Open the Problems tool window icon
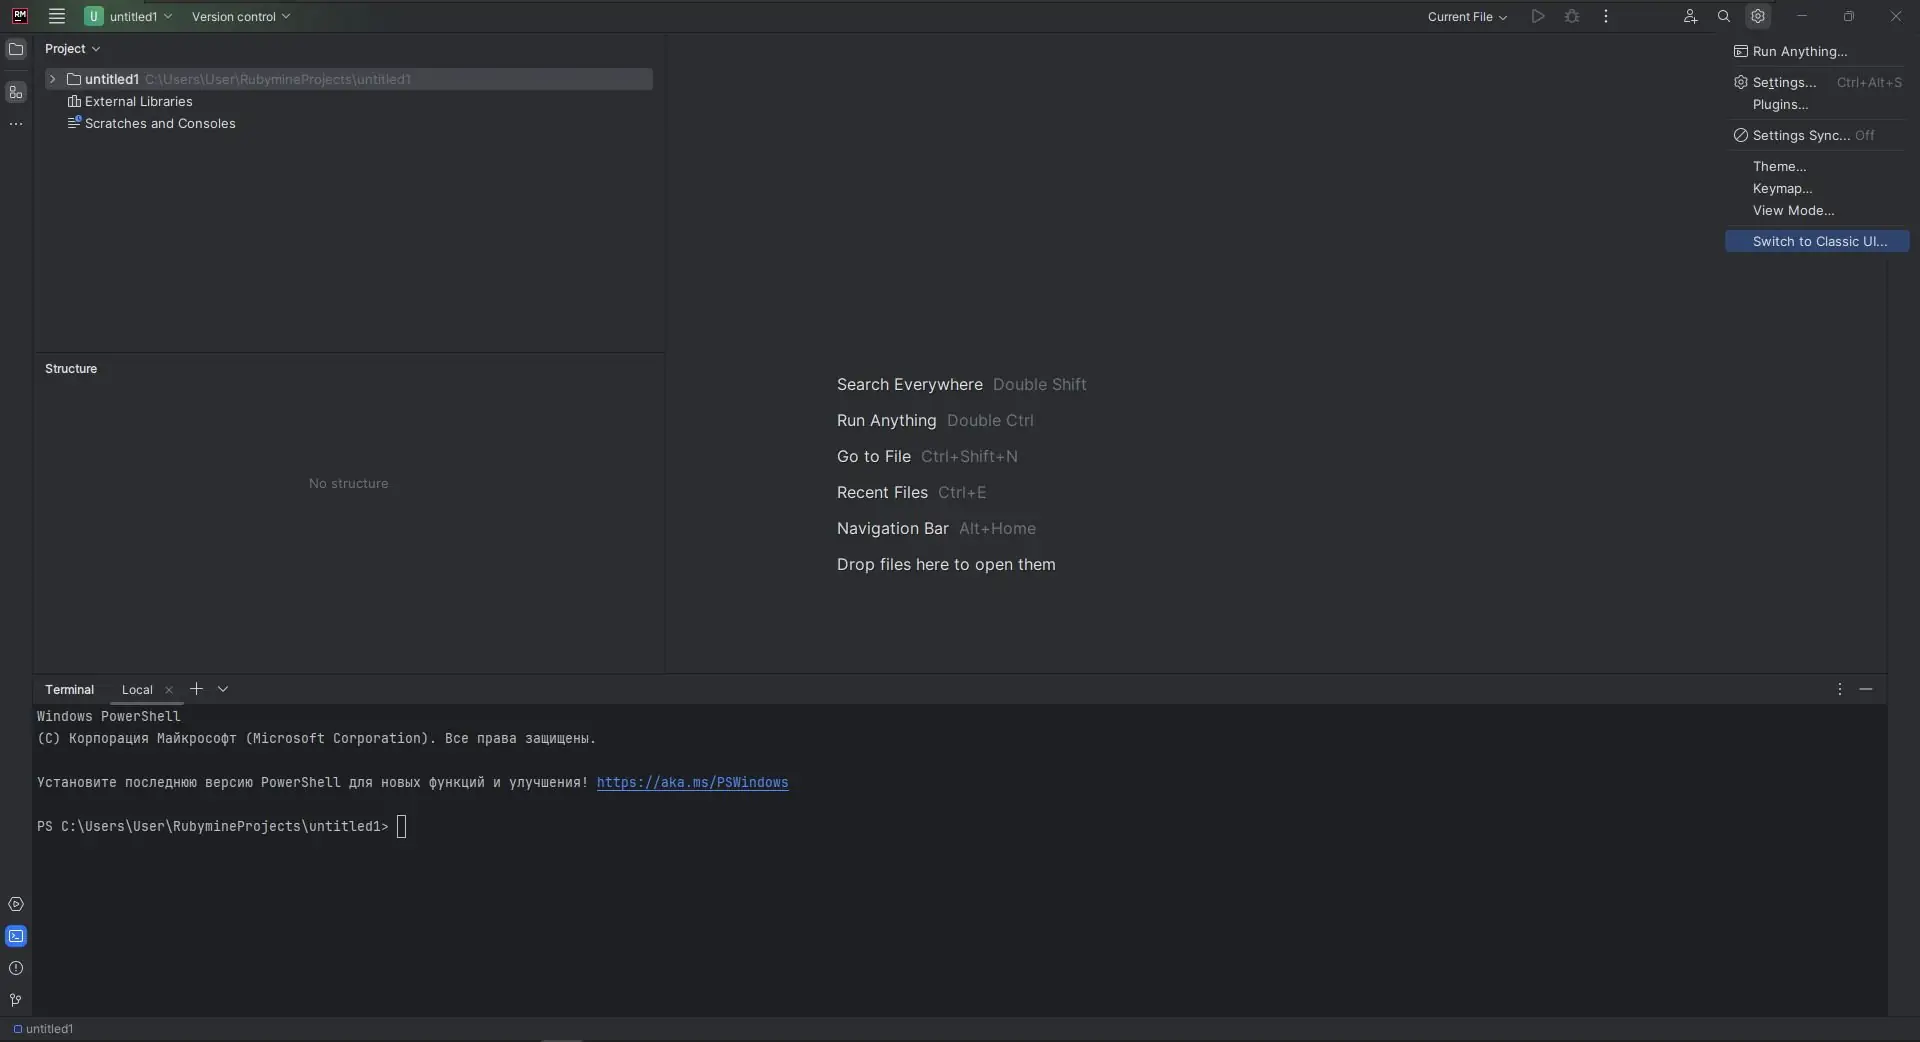Image resolution: width=1920 pixels, height=1042 pixels. (16, 968)
